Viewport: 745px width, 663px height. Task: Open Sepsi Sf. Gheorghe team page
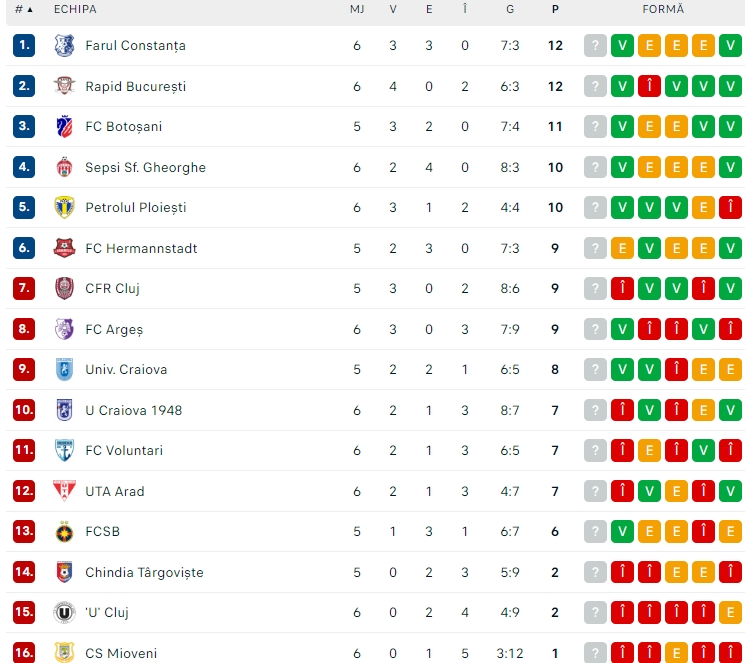tap(145, 167)
